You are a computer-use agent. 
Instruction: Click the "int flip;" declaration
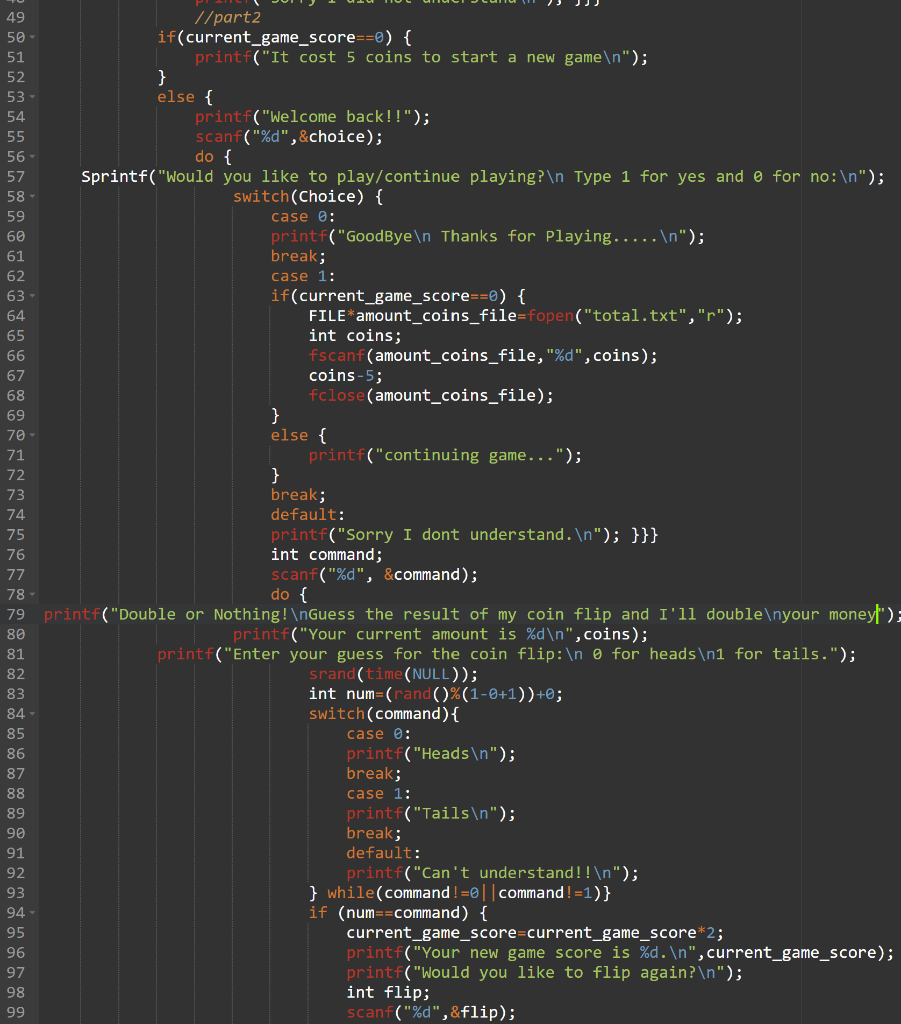point(388,992)
